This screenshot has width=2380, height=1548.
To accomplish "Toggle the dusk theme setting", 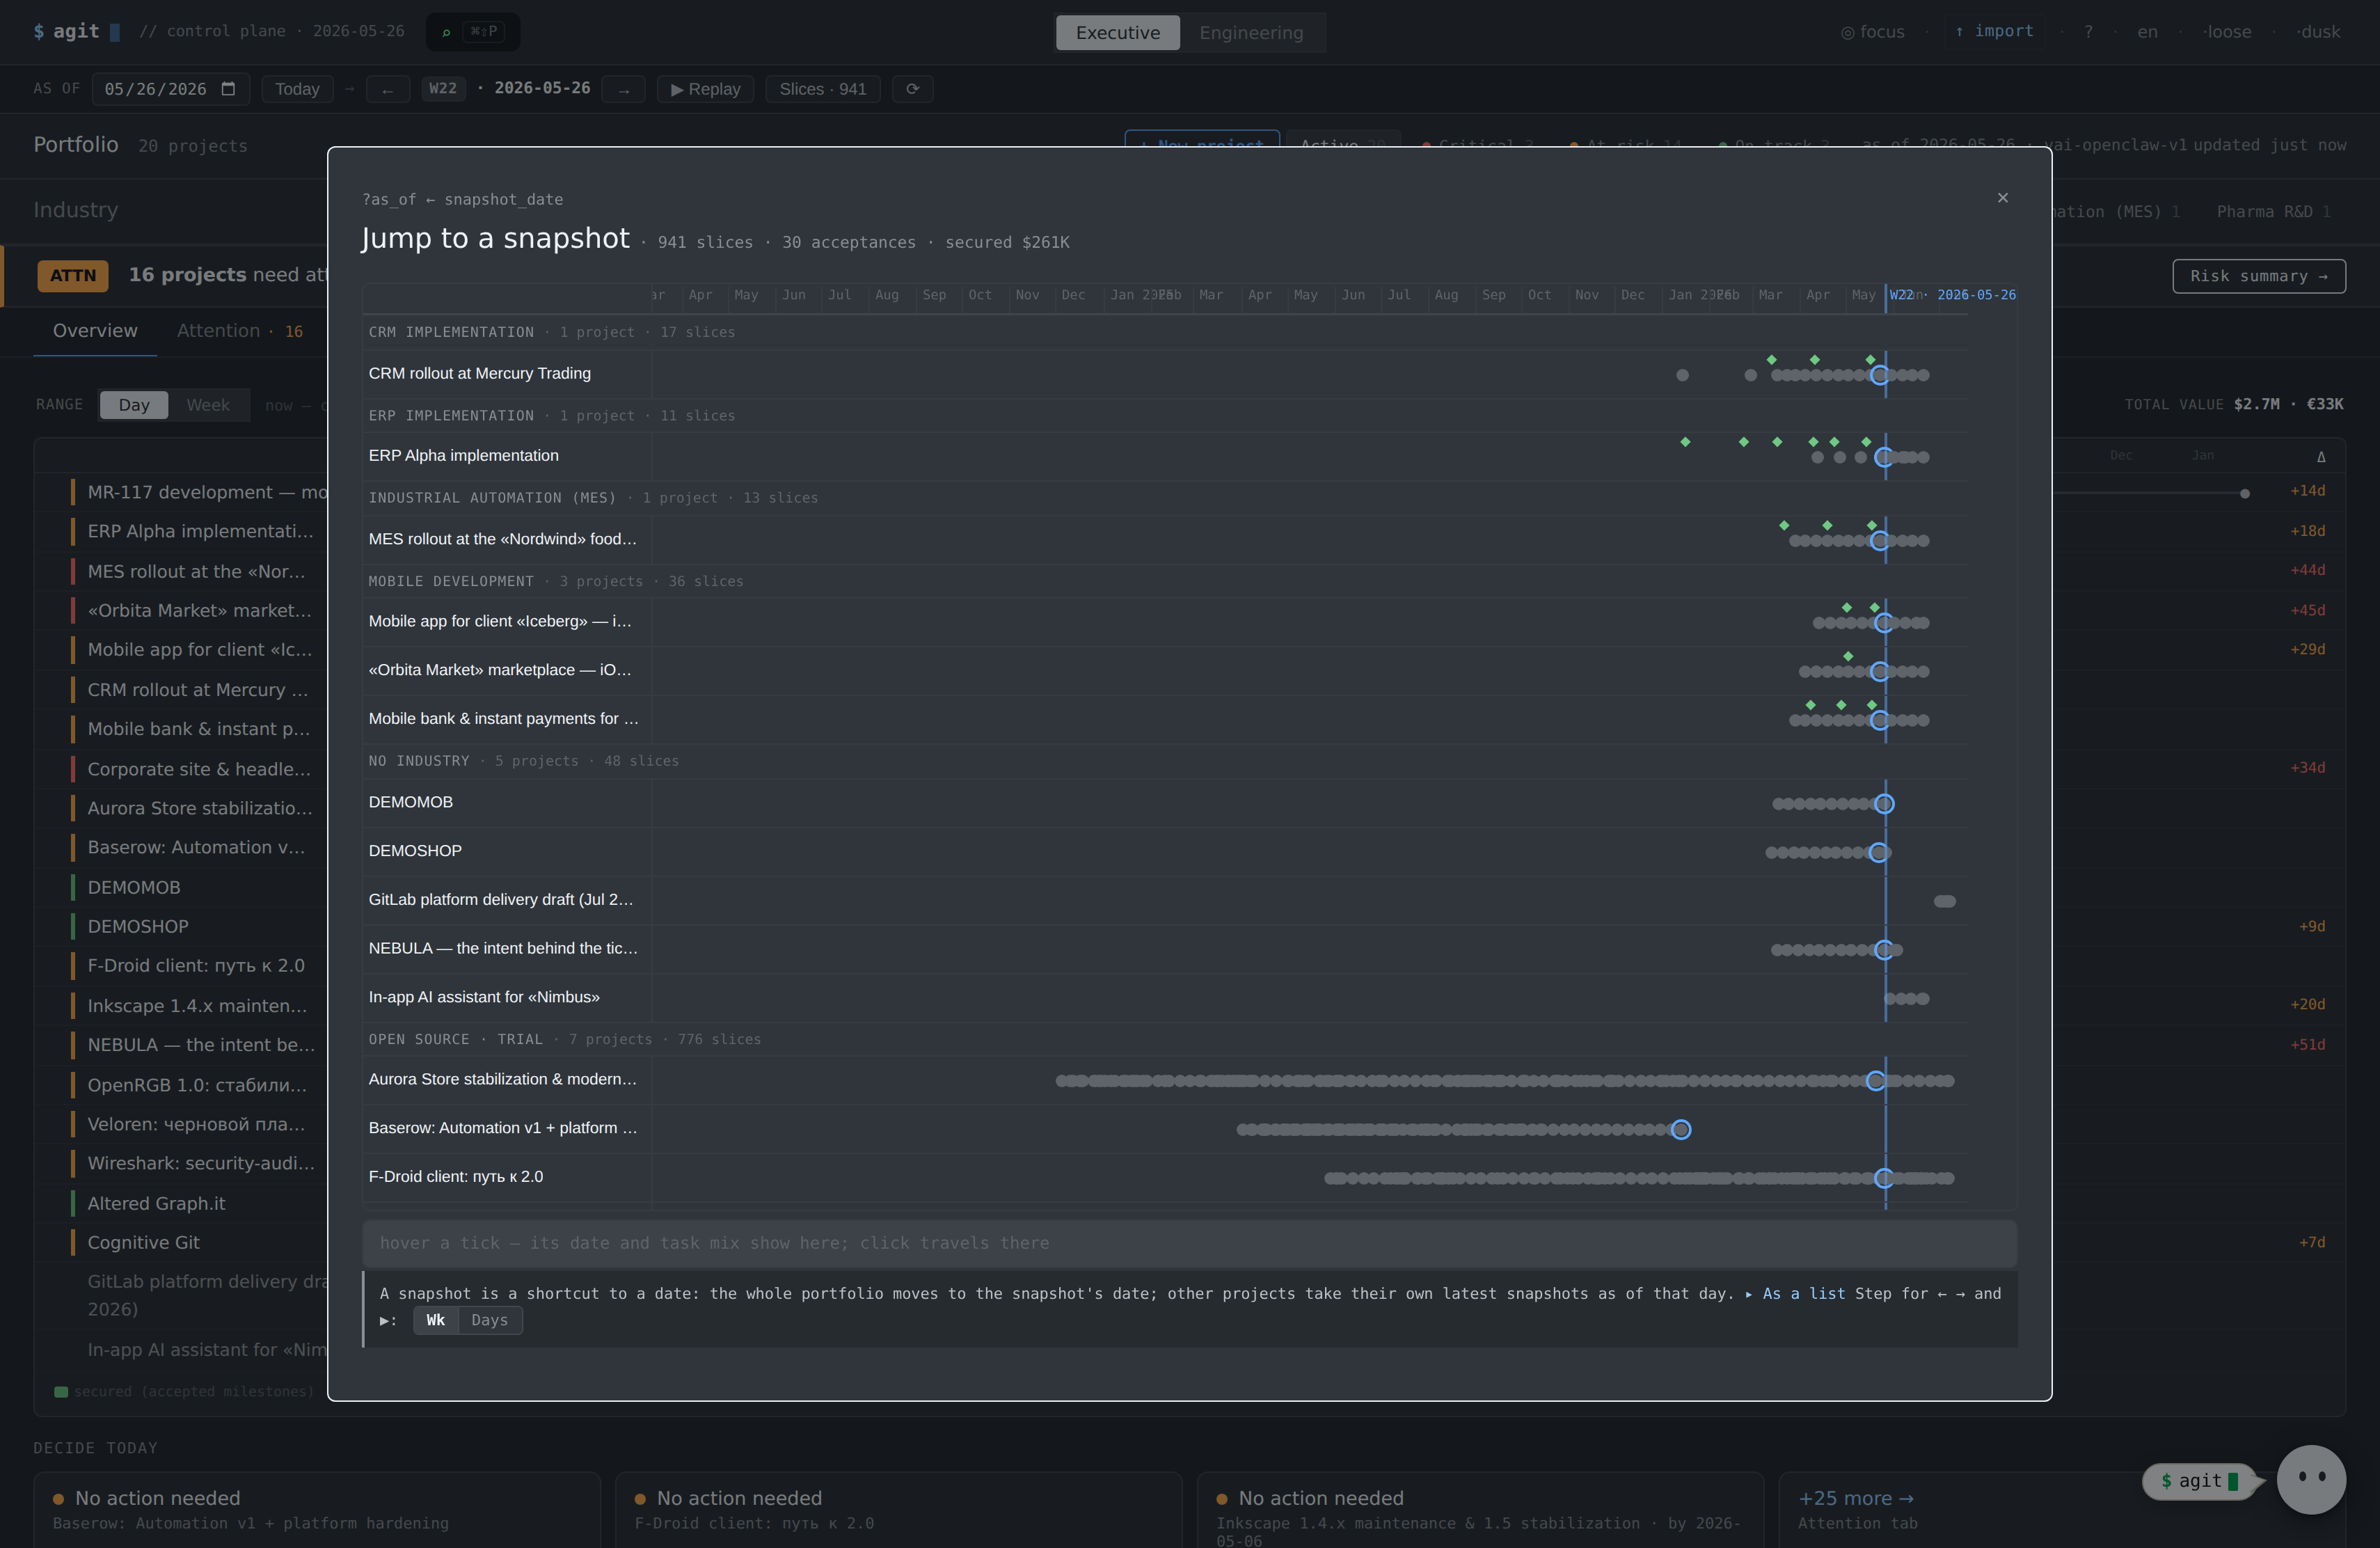I will [x=2318, y=32].
